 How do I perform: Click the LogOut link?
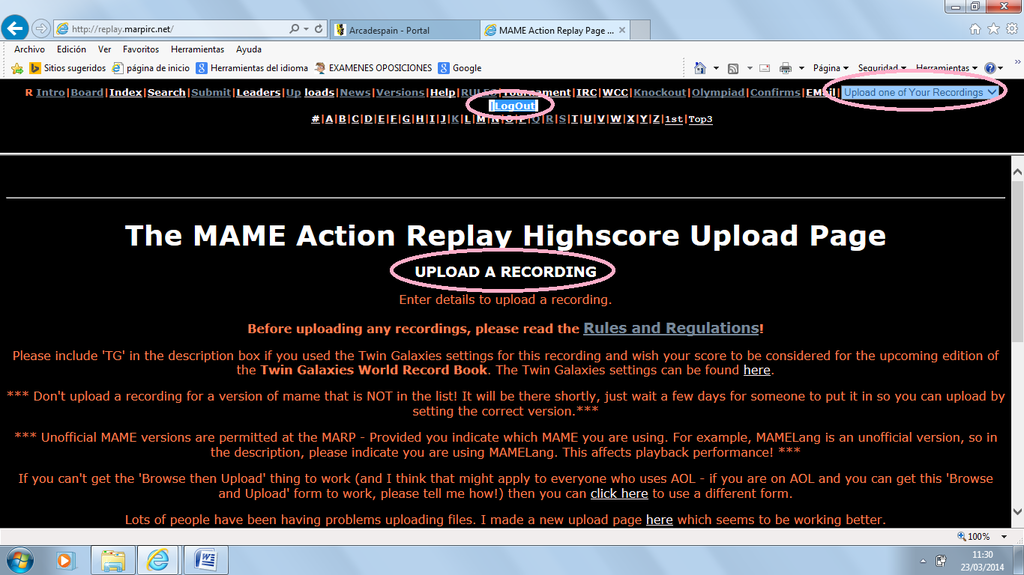(515, 106)
